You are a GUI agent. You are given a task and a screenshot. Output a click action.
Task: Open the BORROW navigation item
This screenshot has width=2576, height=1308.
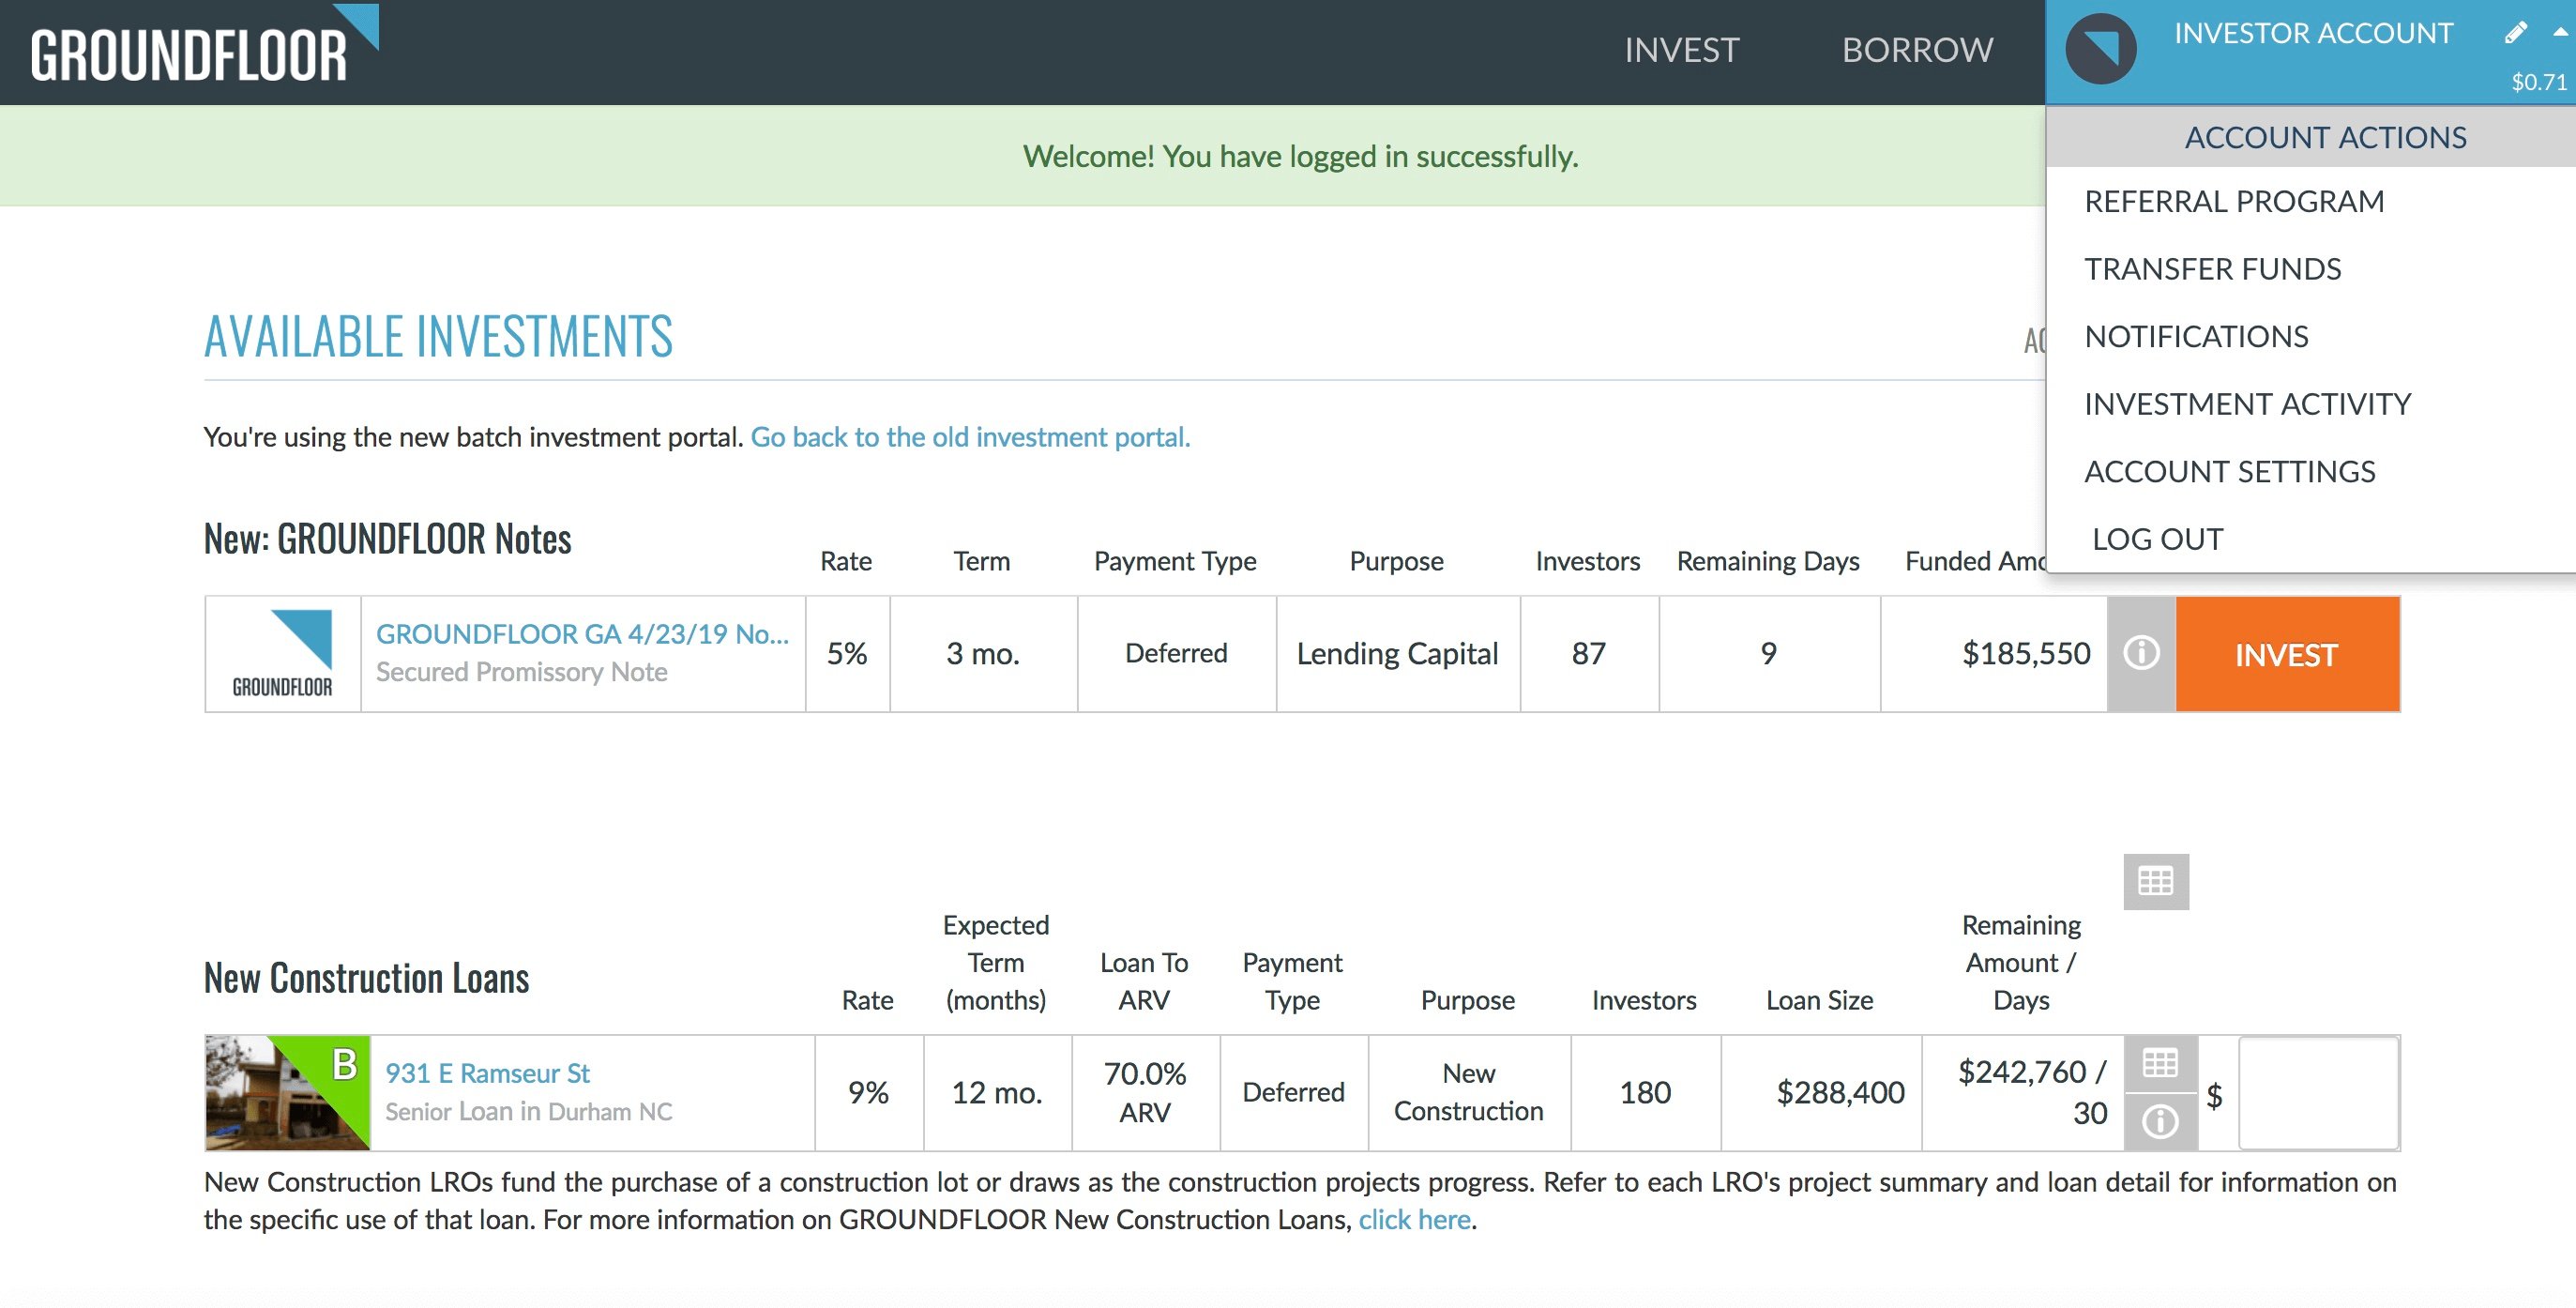(1918, 50)
